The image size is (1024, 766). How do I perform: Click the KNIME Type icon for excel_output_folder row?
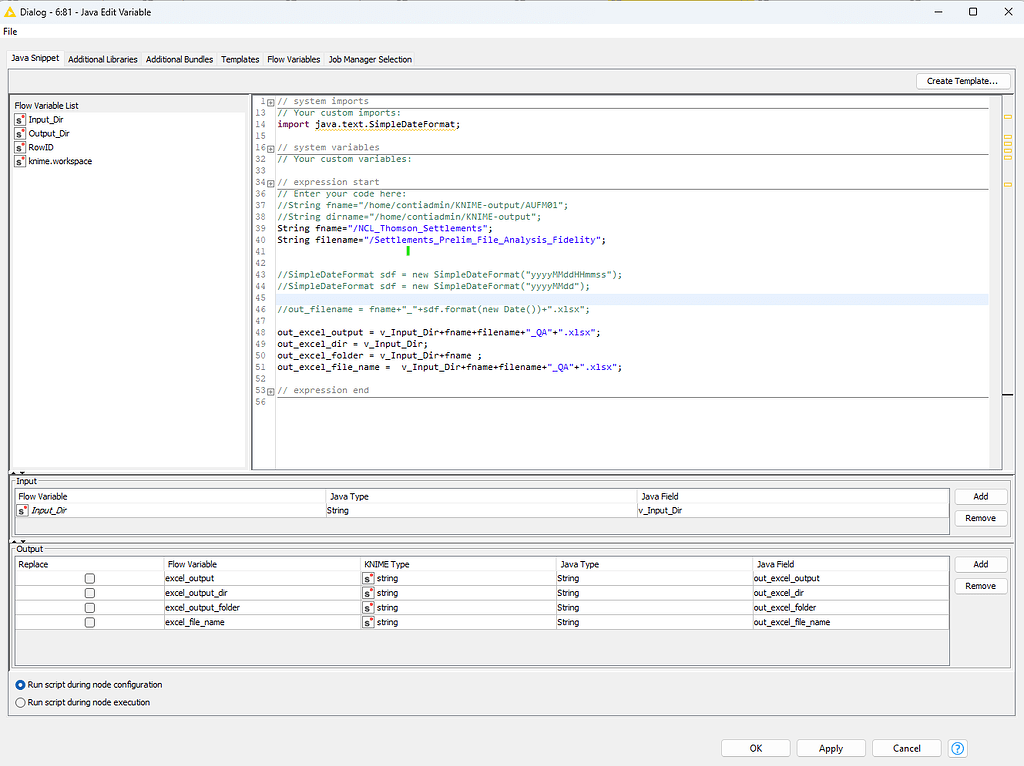click(369, 608)
